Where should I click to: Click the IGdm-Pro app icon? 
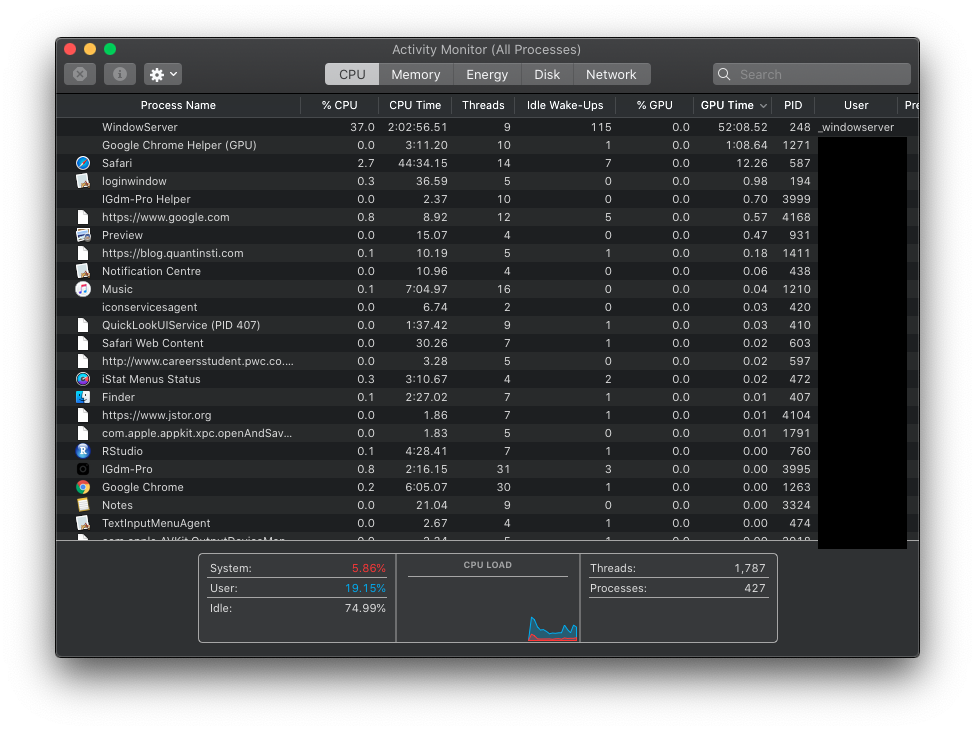83,469
